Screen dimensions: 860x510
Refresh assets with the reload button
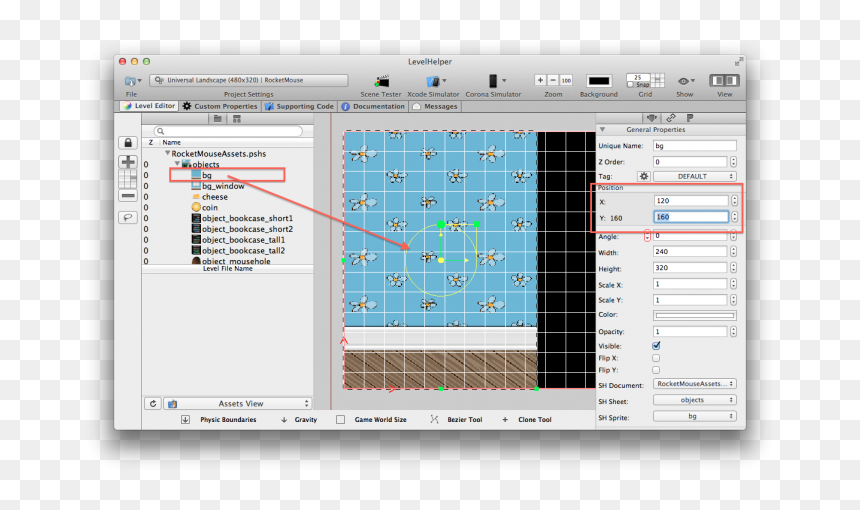pyautogui.click(x=153, y=404)
